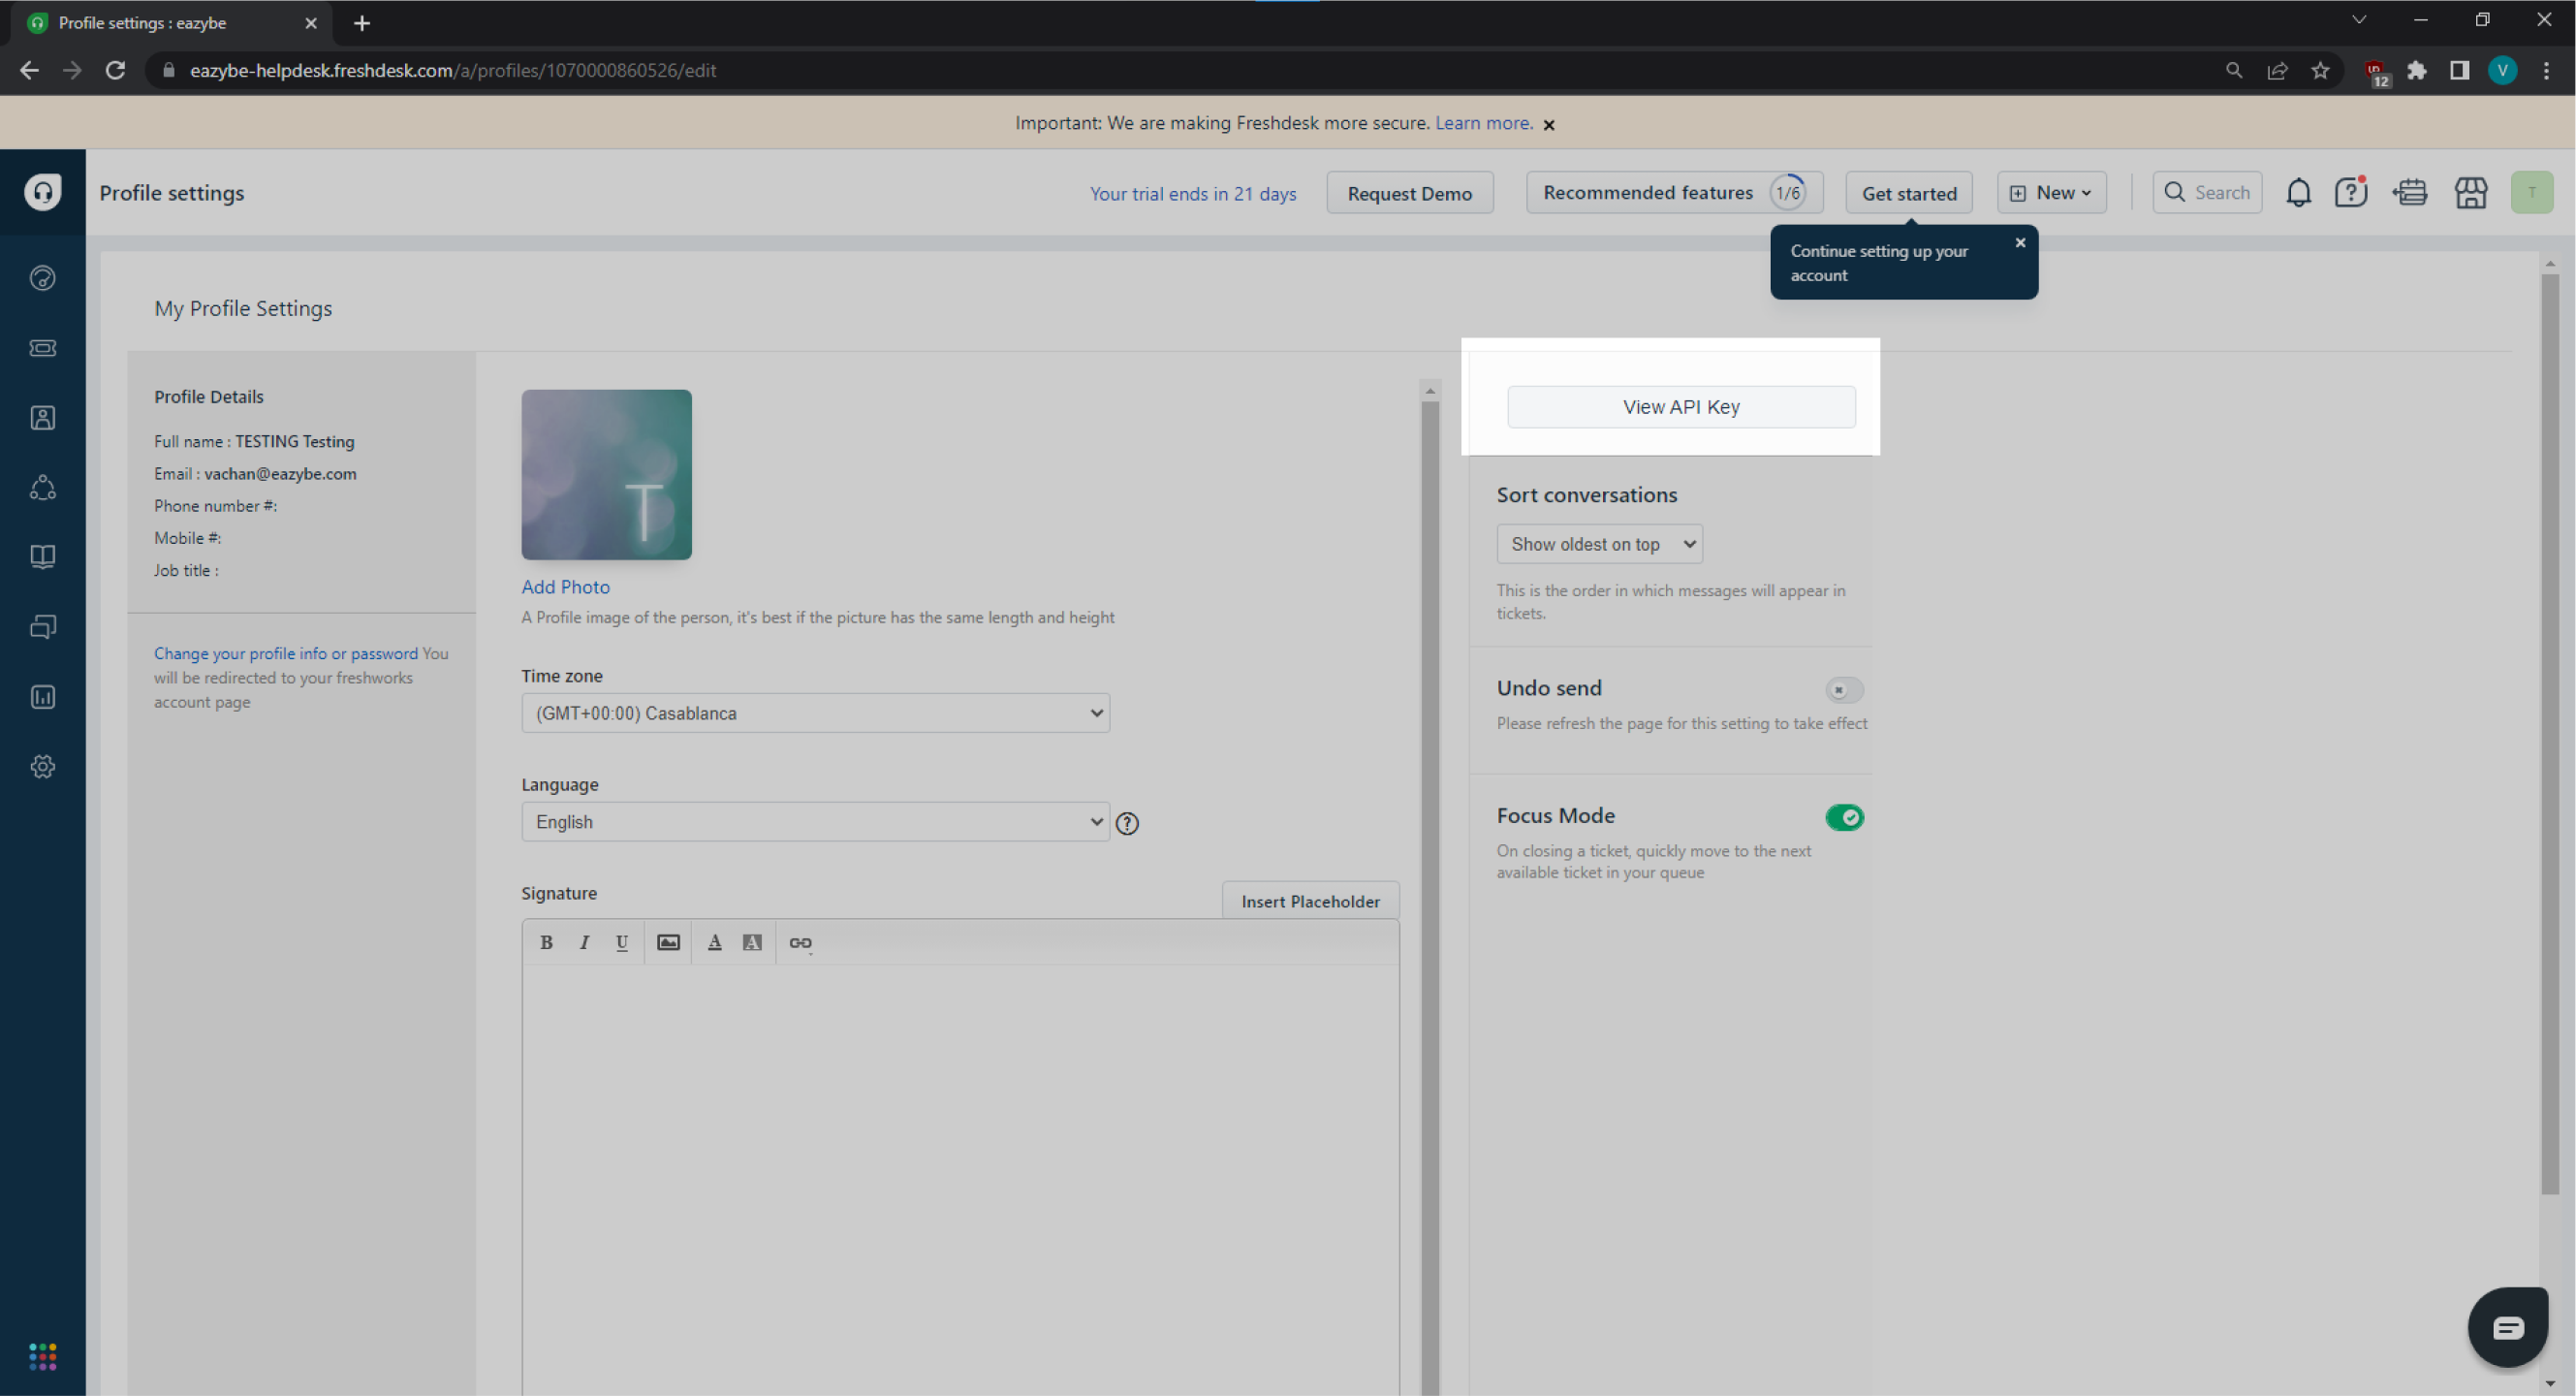Open the Sort conversations dropdown
The height and width of the screenshot is (1396, 2576).
(x=1598, y=545)
